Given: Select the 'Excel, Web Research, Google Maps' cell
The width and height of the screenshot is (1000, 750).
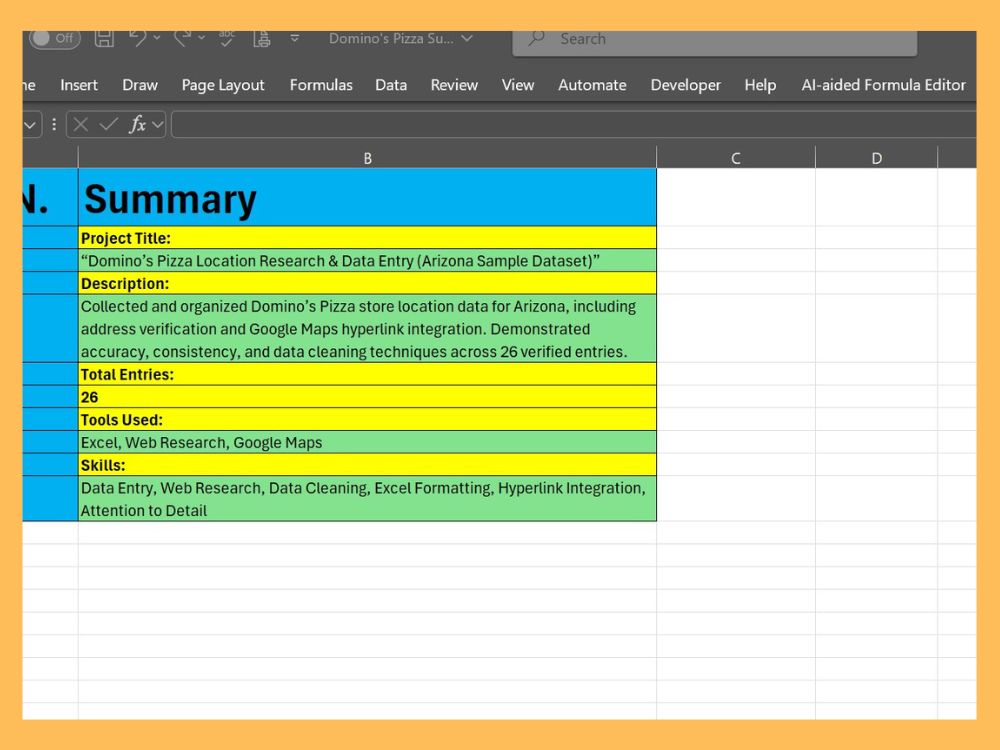Looking at the screenshot, I should 367,442.
